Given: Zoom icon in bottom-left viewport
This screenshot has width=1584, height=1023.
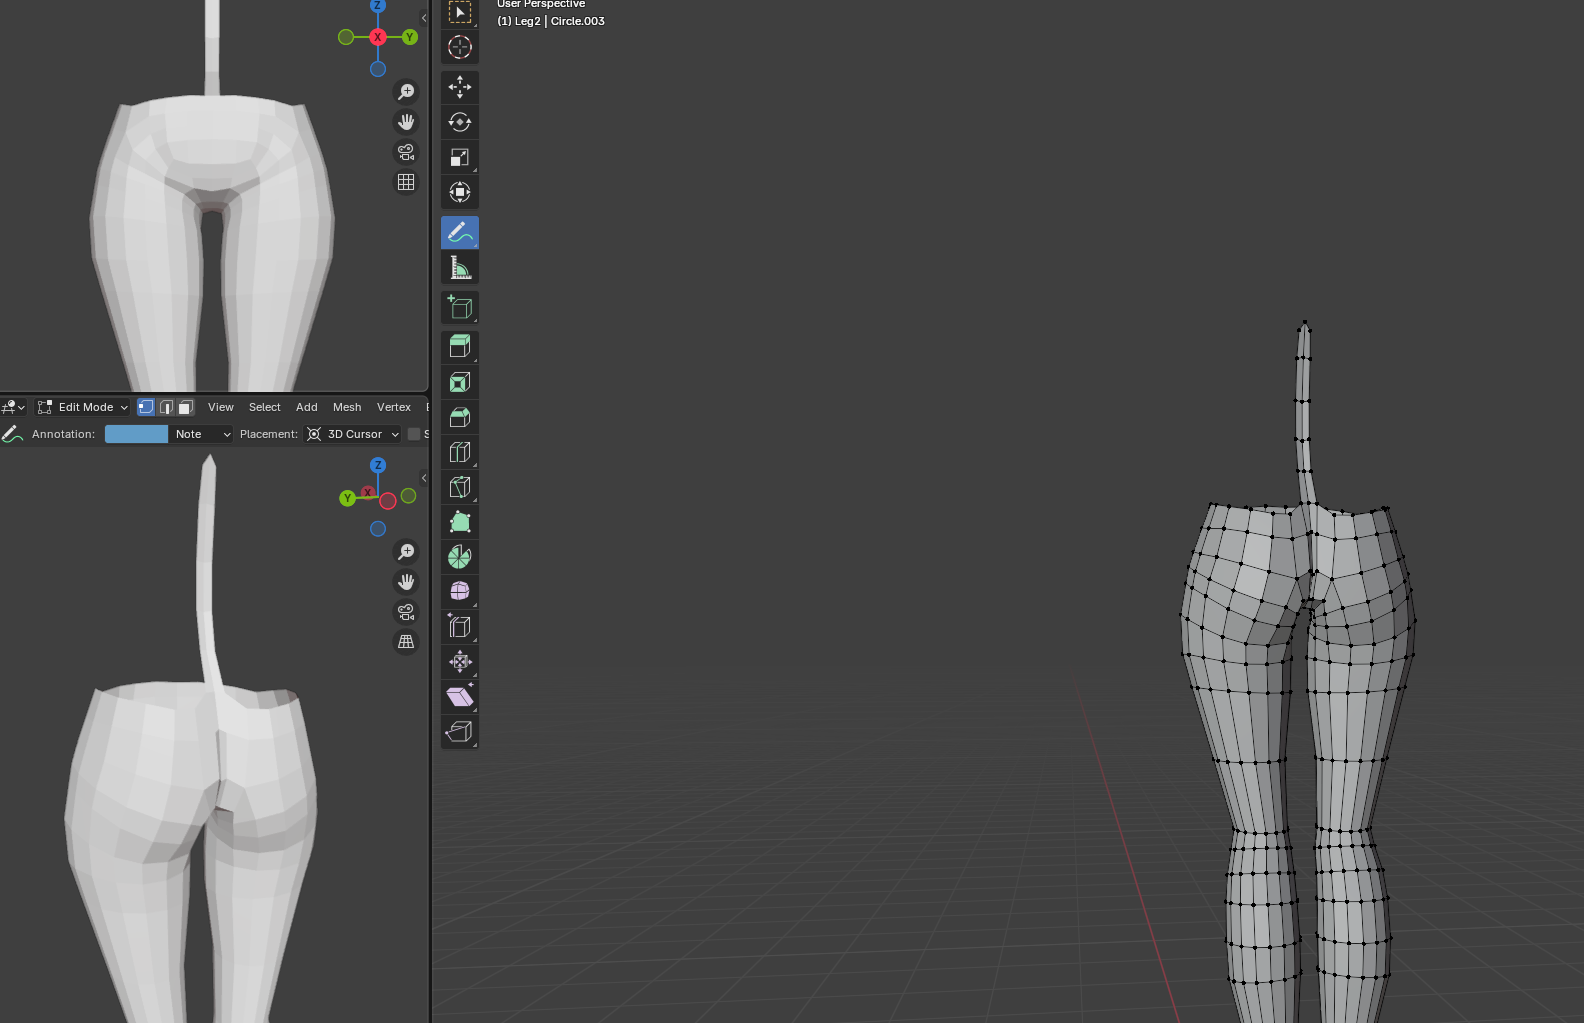Looking at the screenshot, I should [406, 552].
